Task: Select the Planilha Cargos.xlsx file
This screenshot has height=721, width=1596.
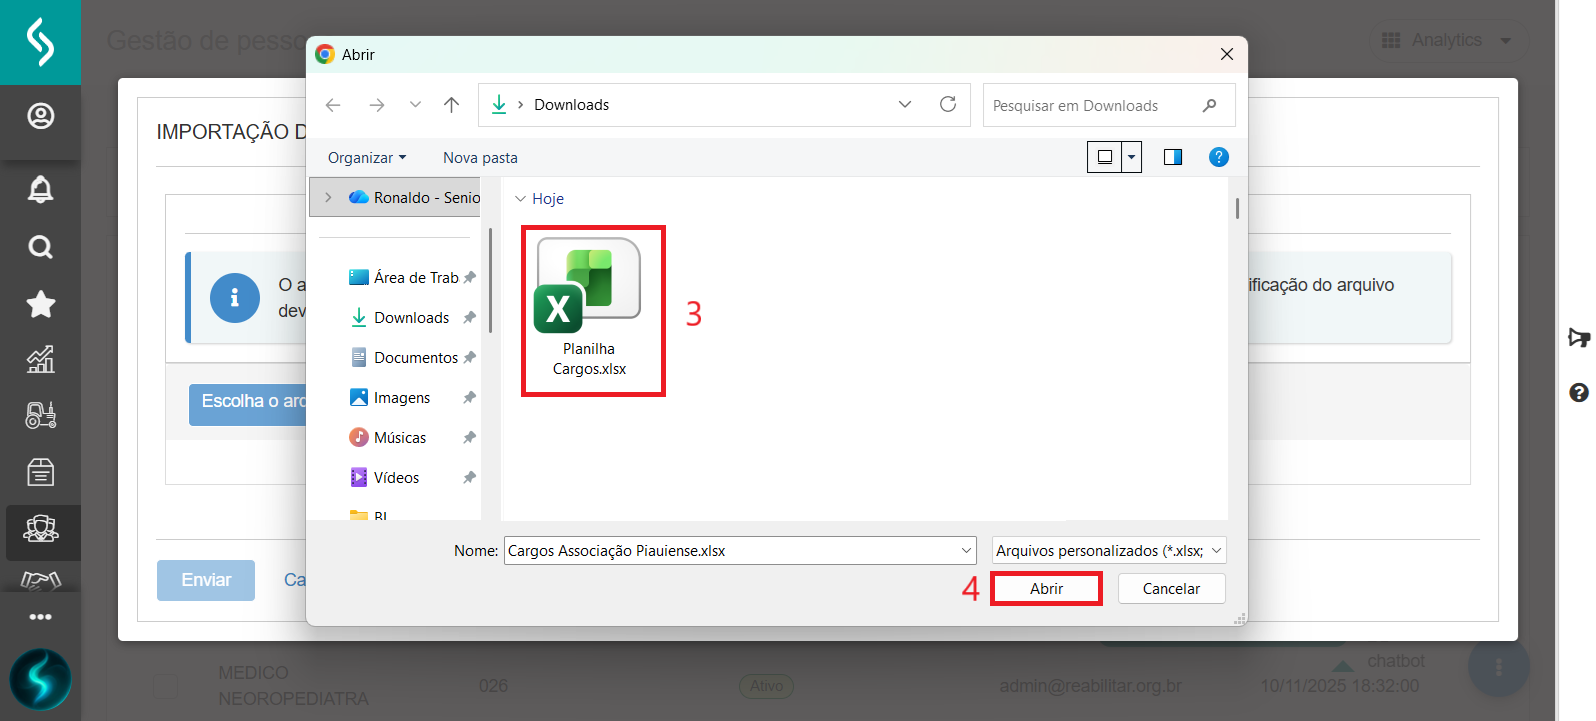Action: tap(589, 310)
